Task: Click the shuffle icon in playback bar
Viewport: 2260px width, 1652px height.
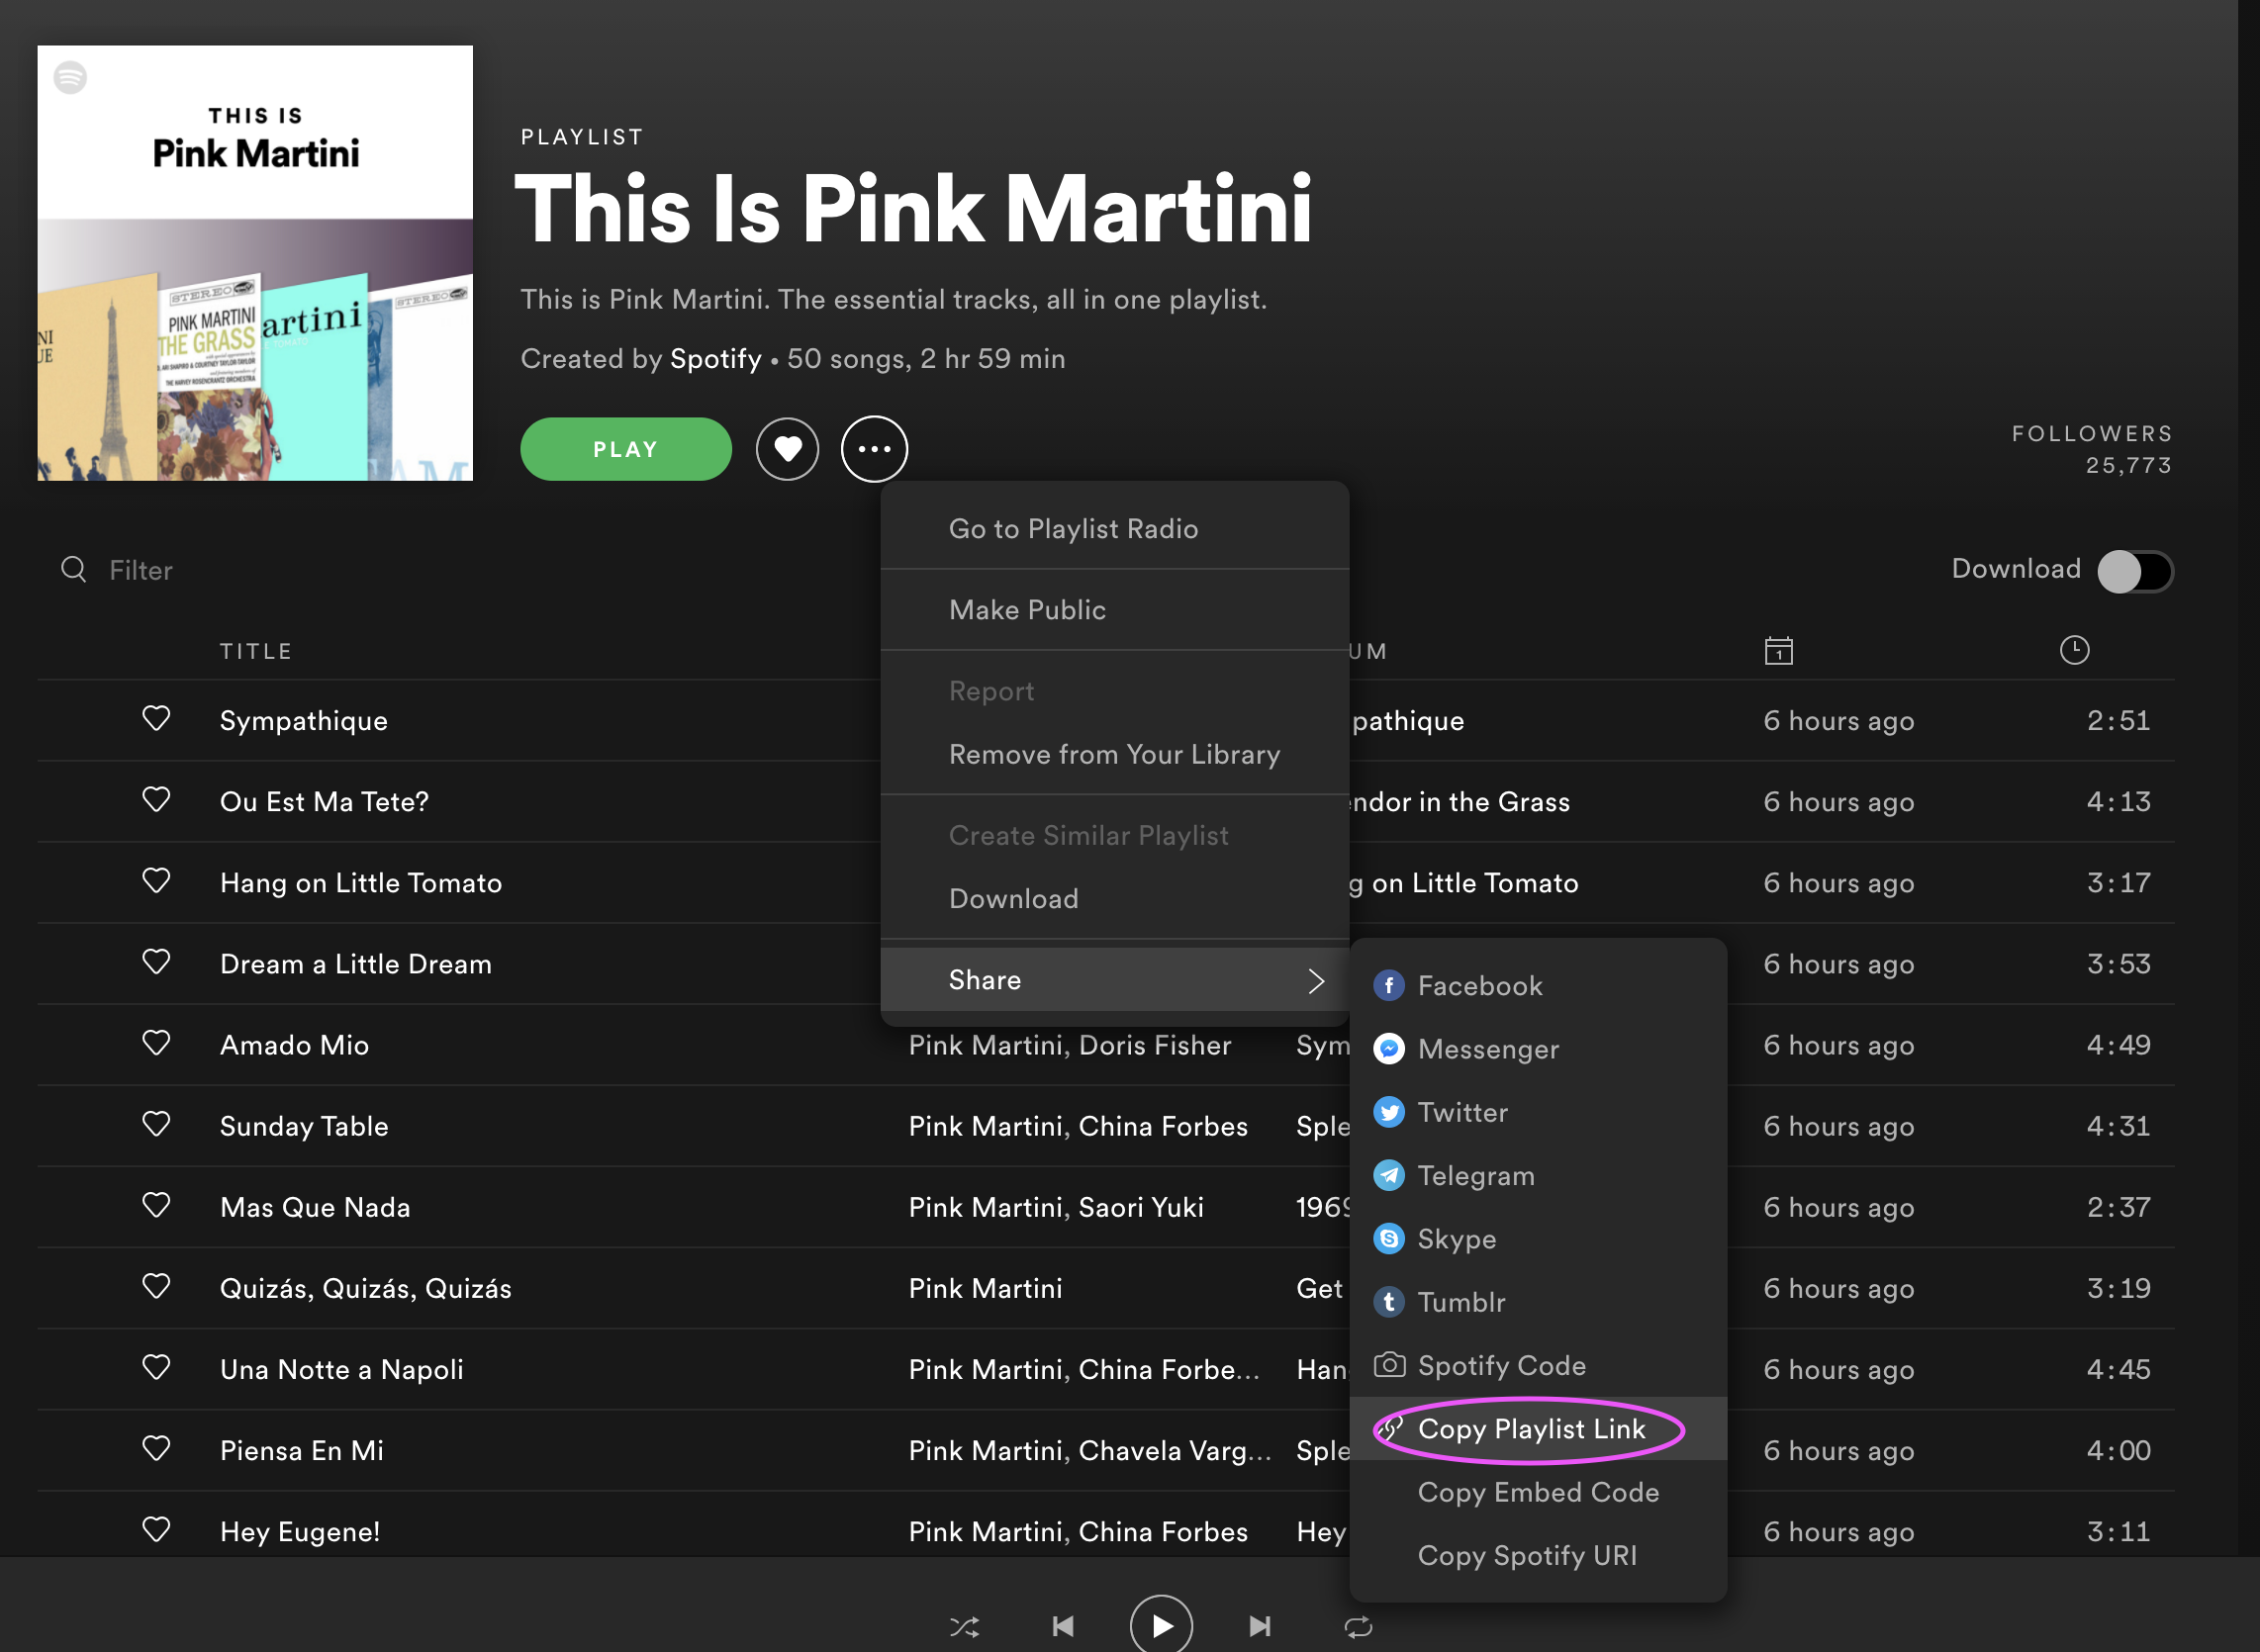Action: click(x=964, y=1627)
